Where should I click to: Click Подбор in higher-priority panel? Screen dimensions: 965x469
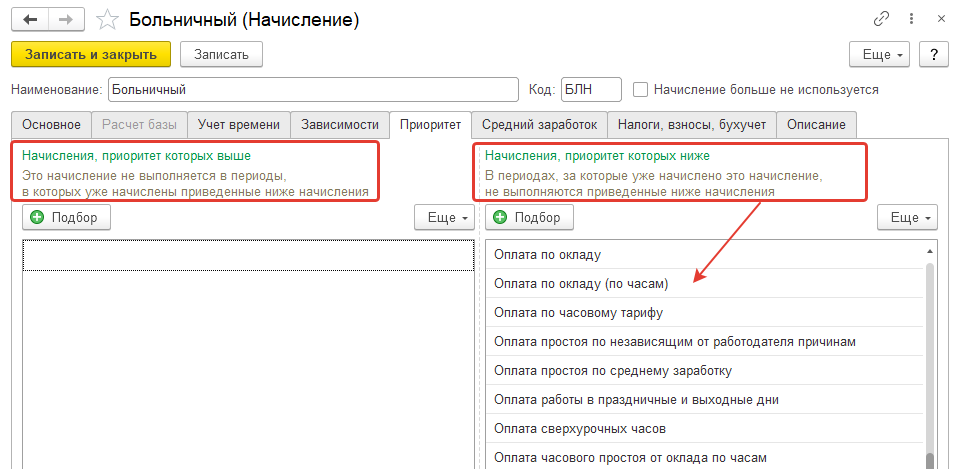(x=66, y=217)
